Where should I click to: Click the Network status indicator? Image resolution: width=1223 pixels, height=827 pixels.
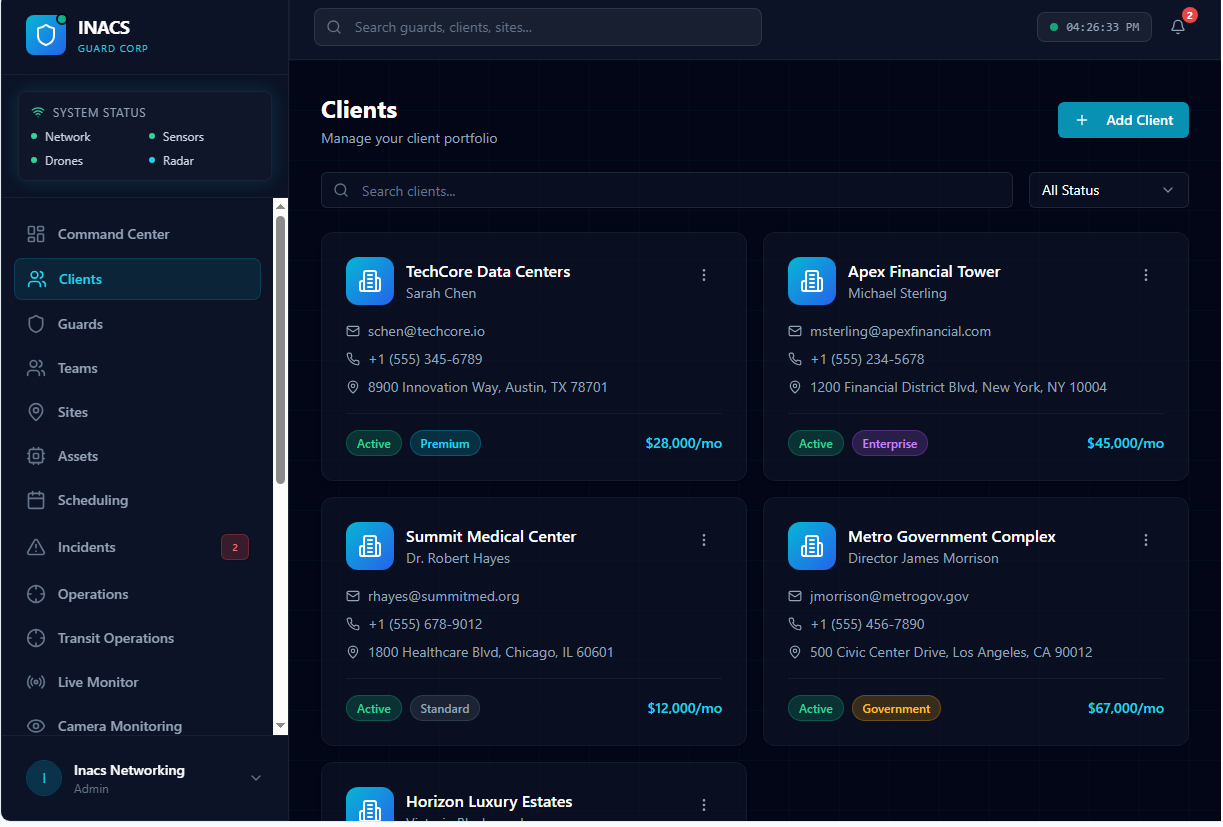(61, 137)
